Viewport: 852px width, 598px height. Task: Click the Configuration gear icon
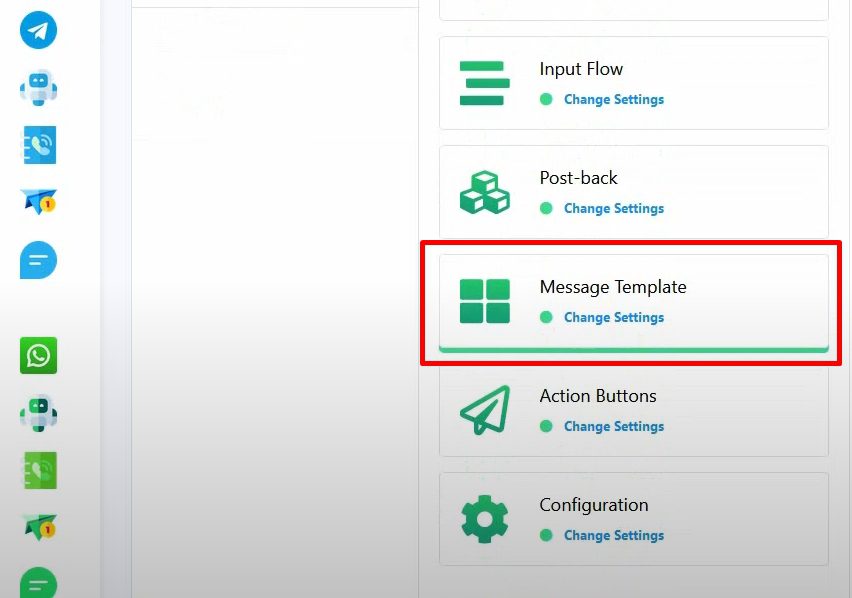484,519
